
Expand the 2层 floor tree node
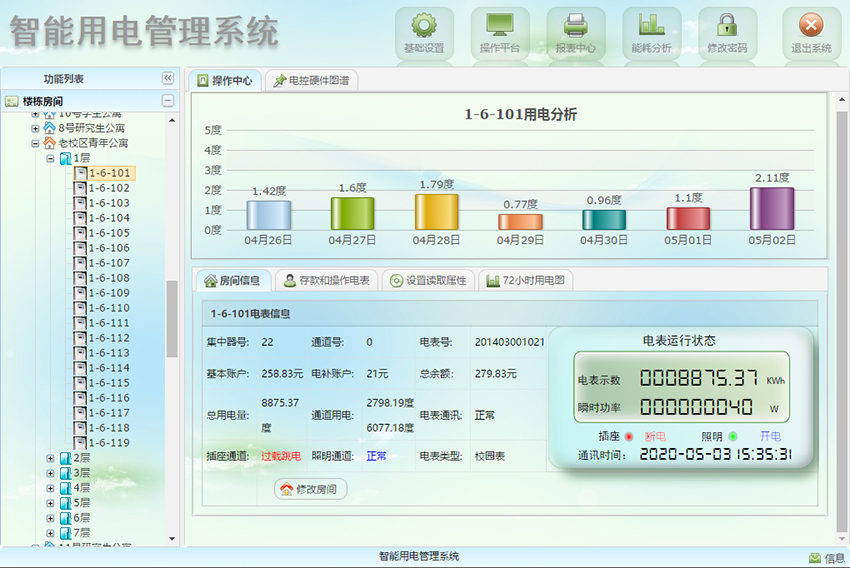pos(50,458)
